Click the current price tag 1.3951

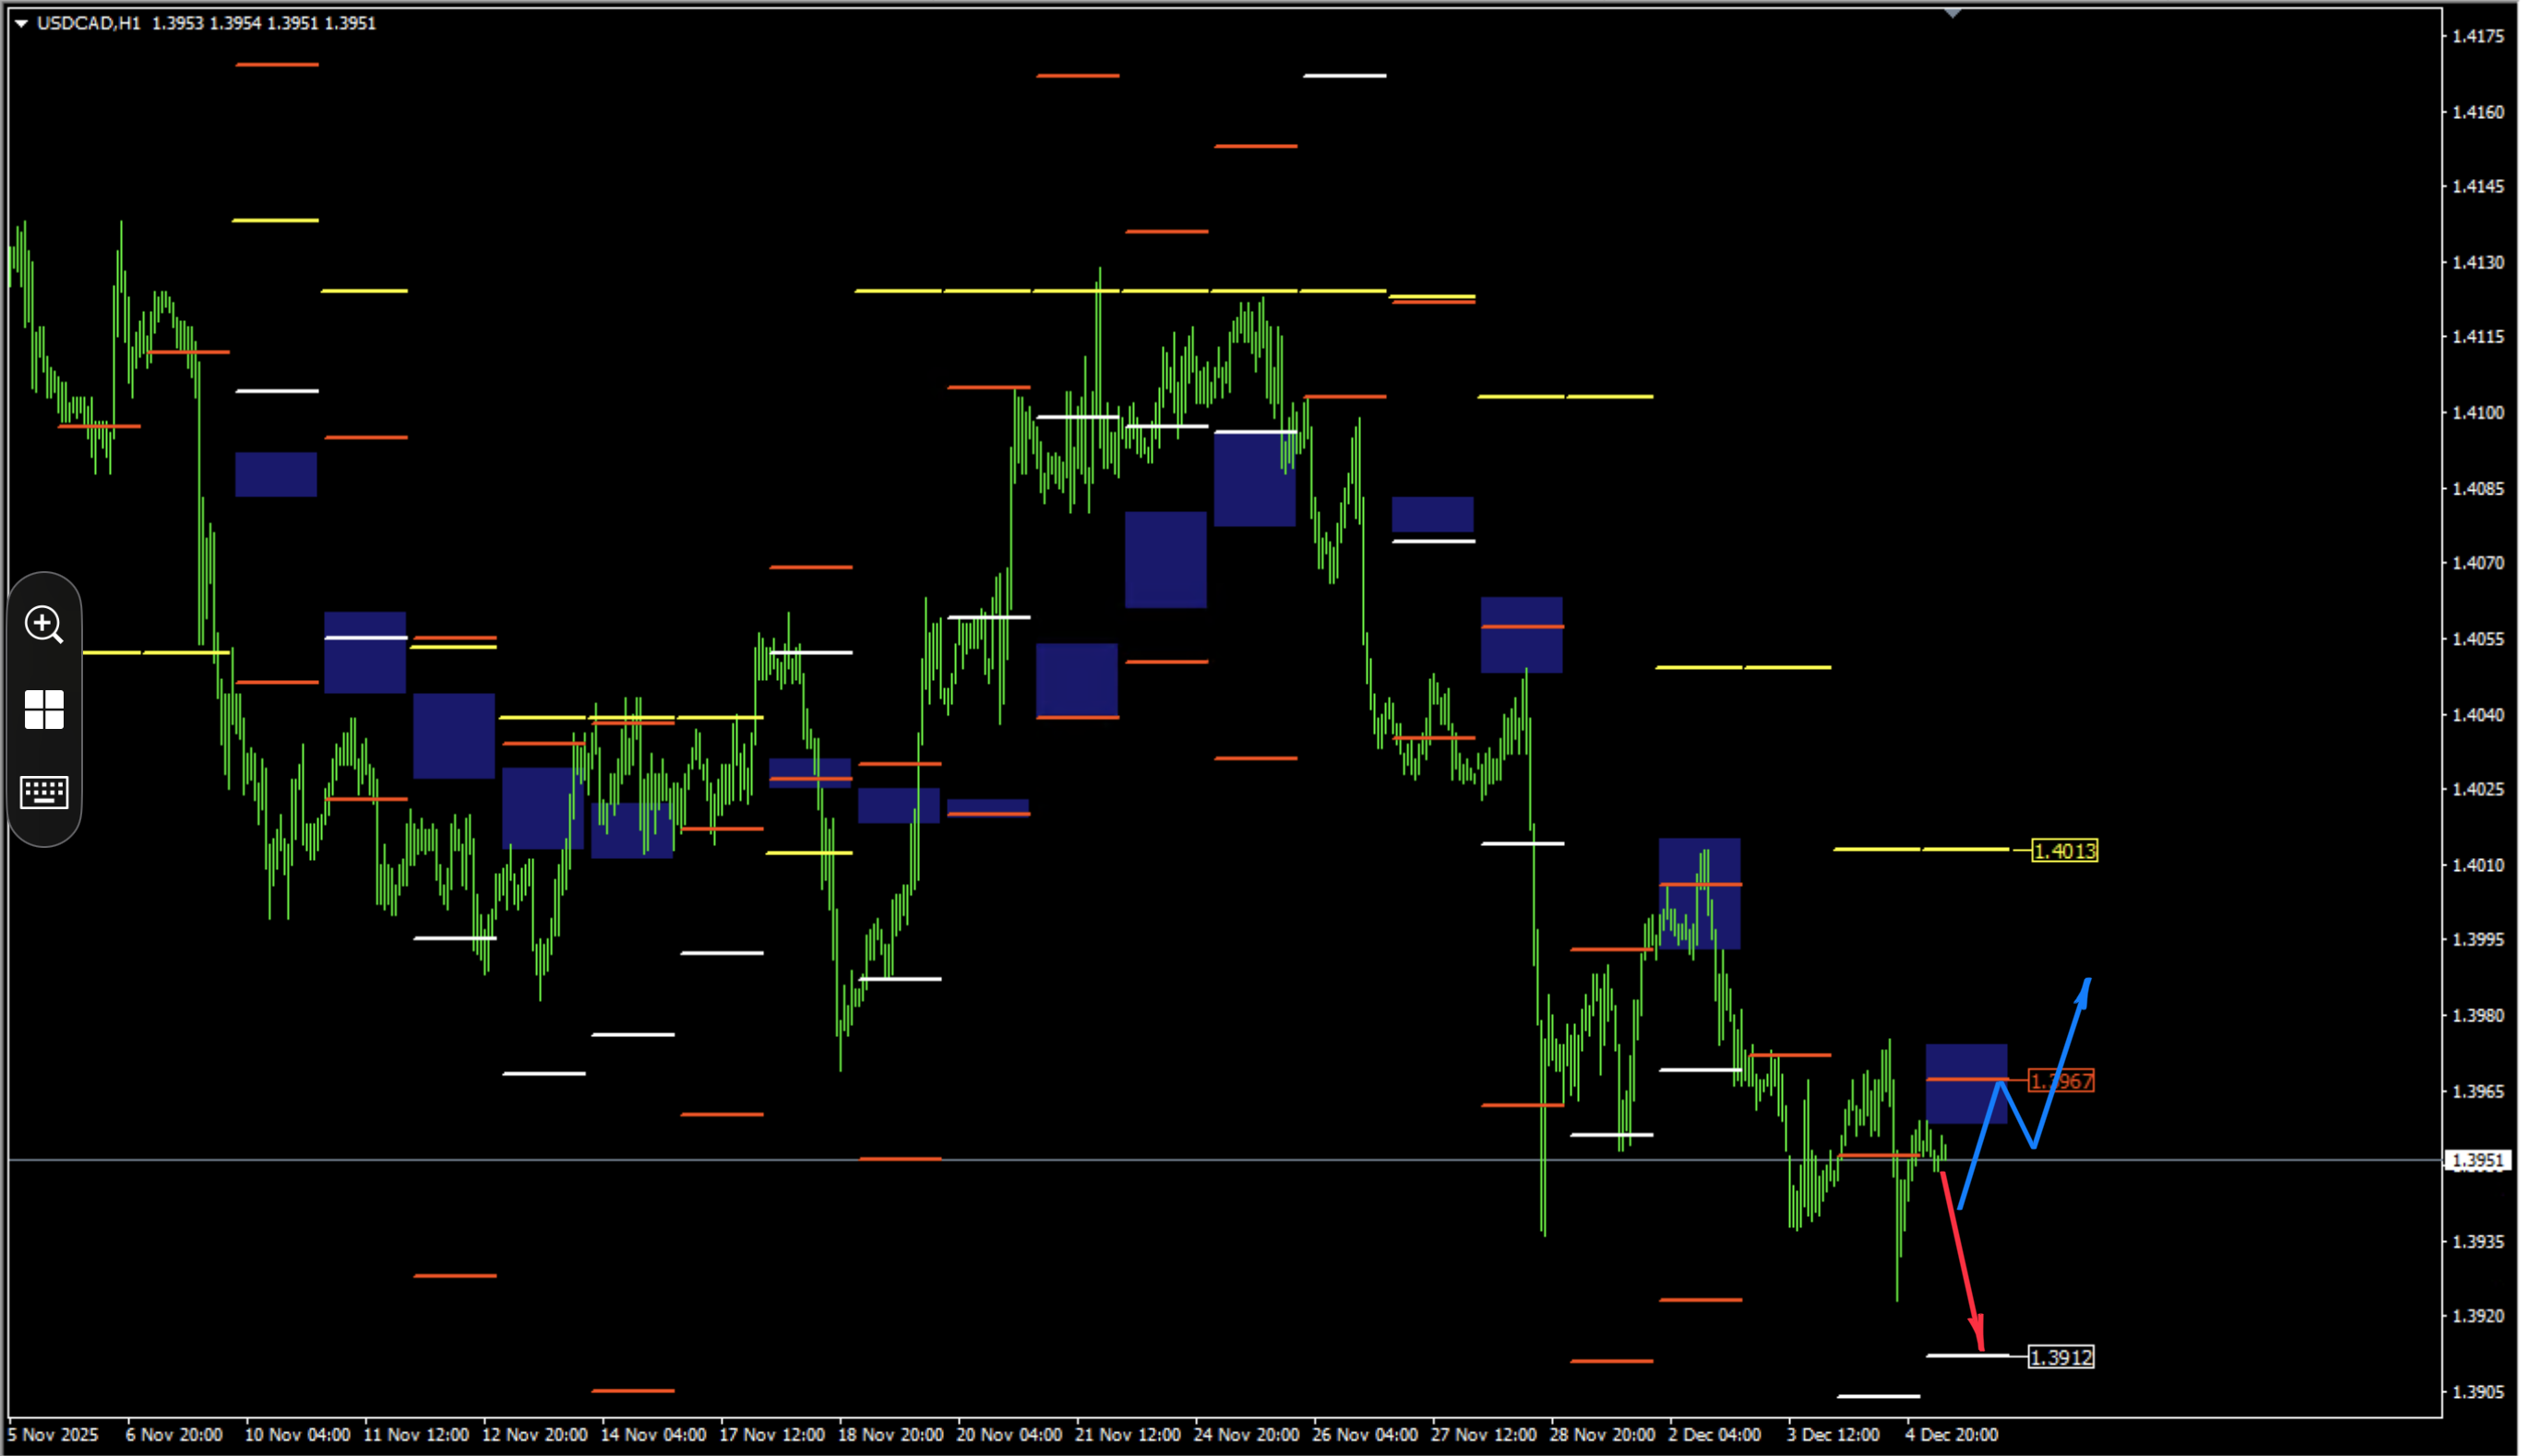(x=2477, y=1160)
